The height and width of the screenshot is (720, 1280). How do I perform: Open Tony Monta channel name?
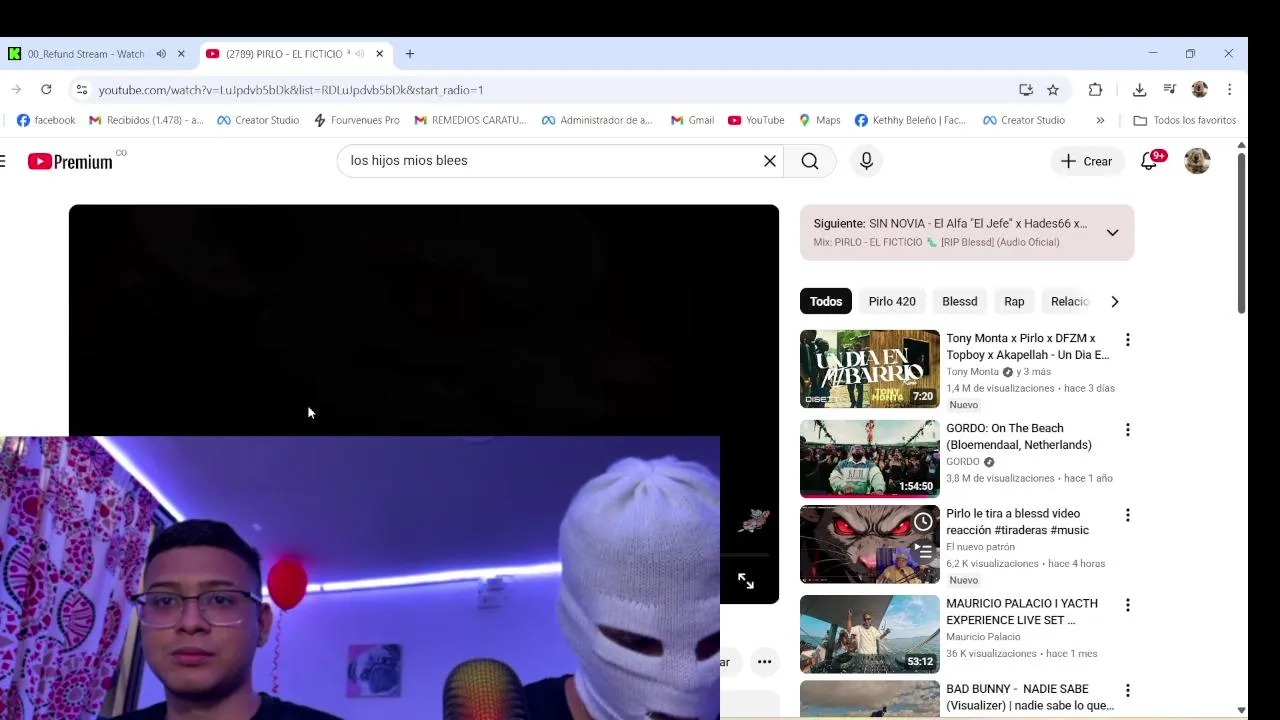pos(972,372)
